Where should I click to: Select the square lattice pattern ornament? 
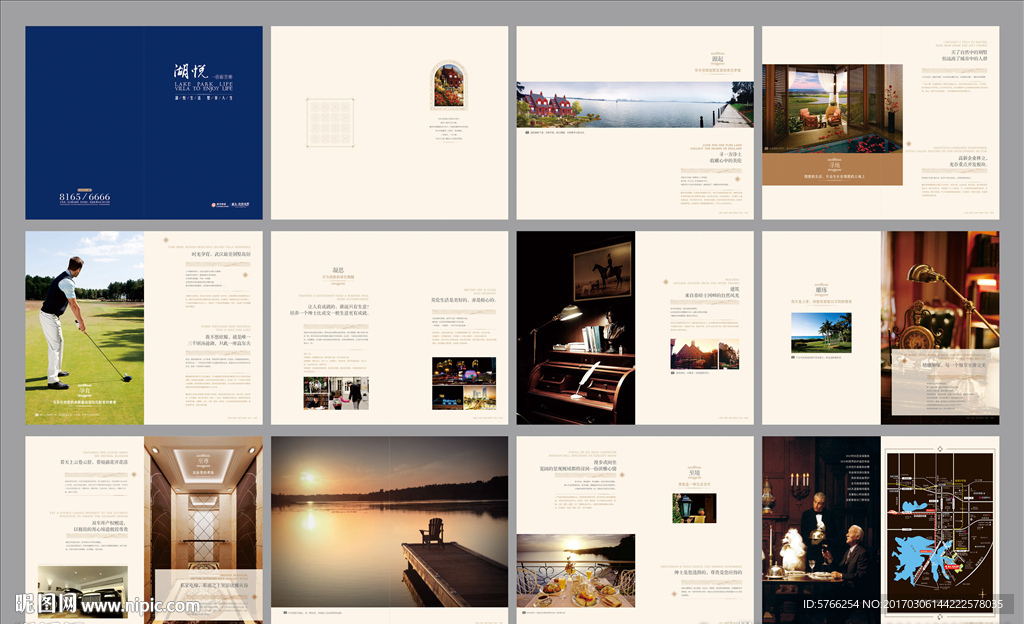point(330,122)
